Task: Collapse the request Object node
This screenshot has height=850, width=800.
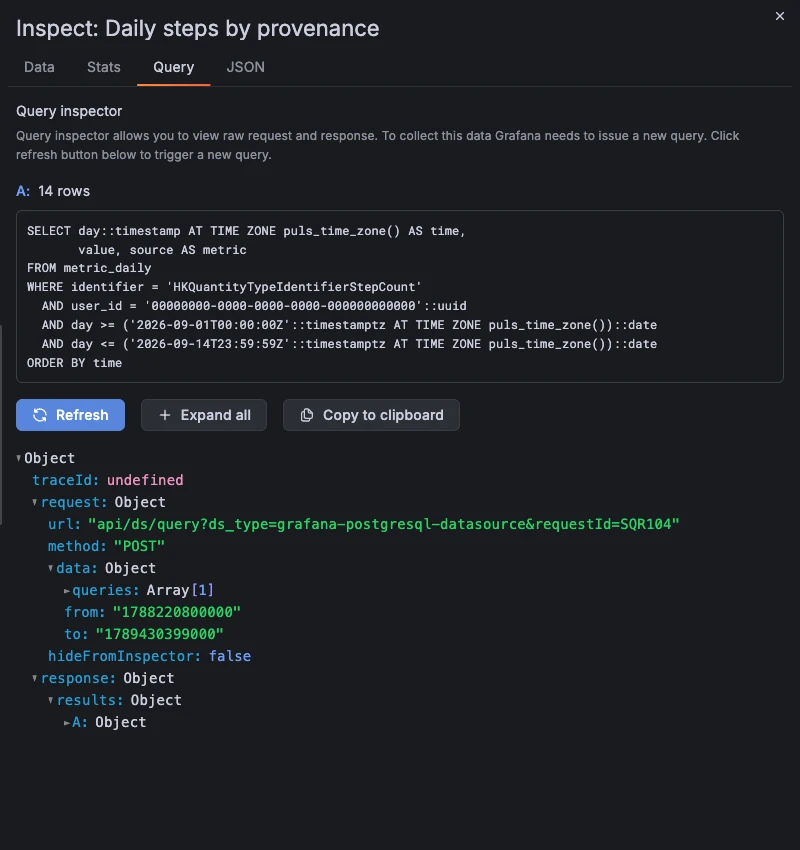Action: point(35,502)
